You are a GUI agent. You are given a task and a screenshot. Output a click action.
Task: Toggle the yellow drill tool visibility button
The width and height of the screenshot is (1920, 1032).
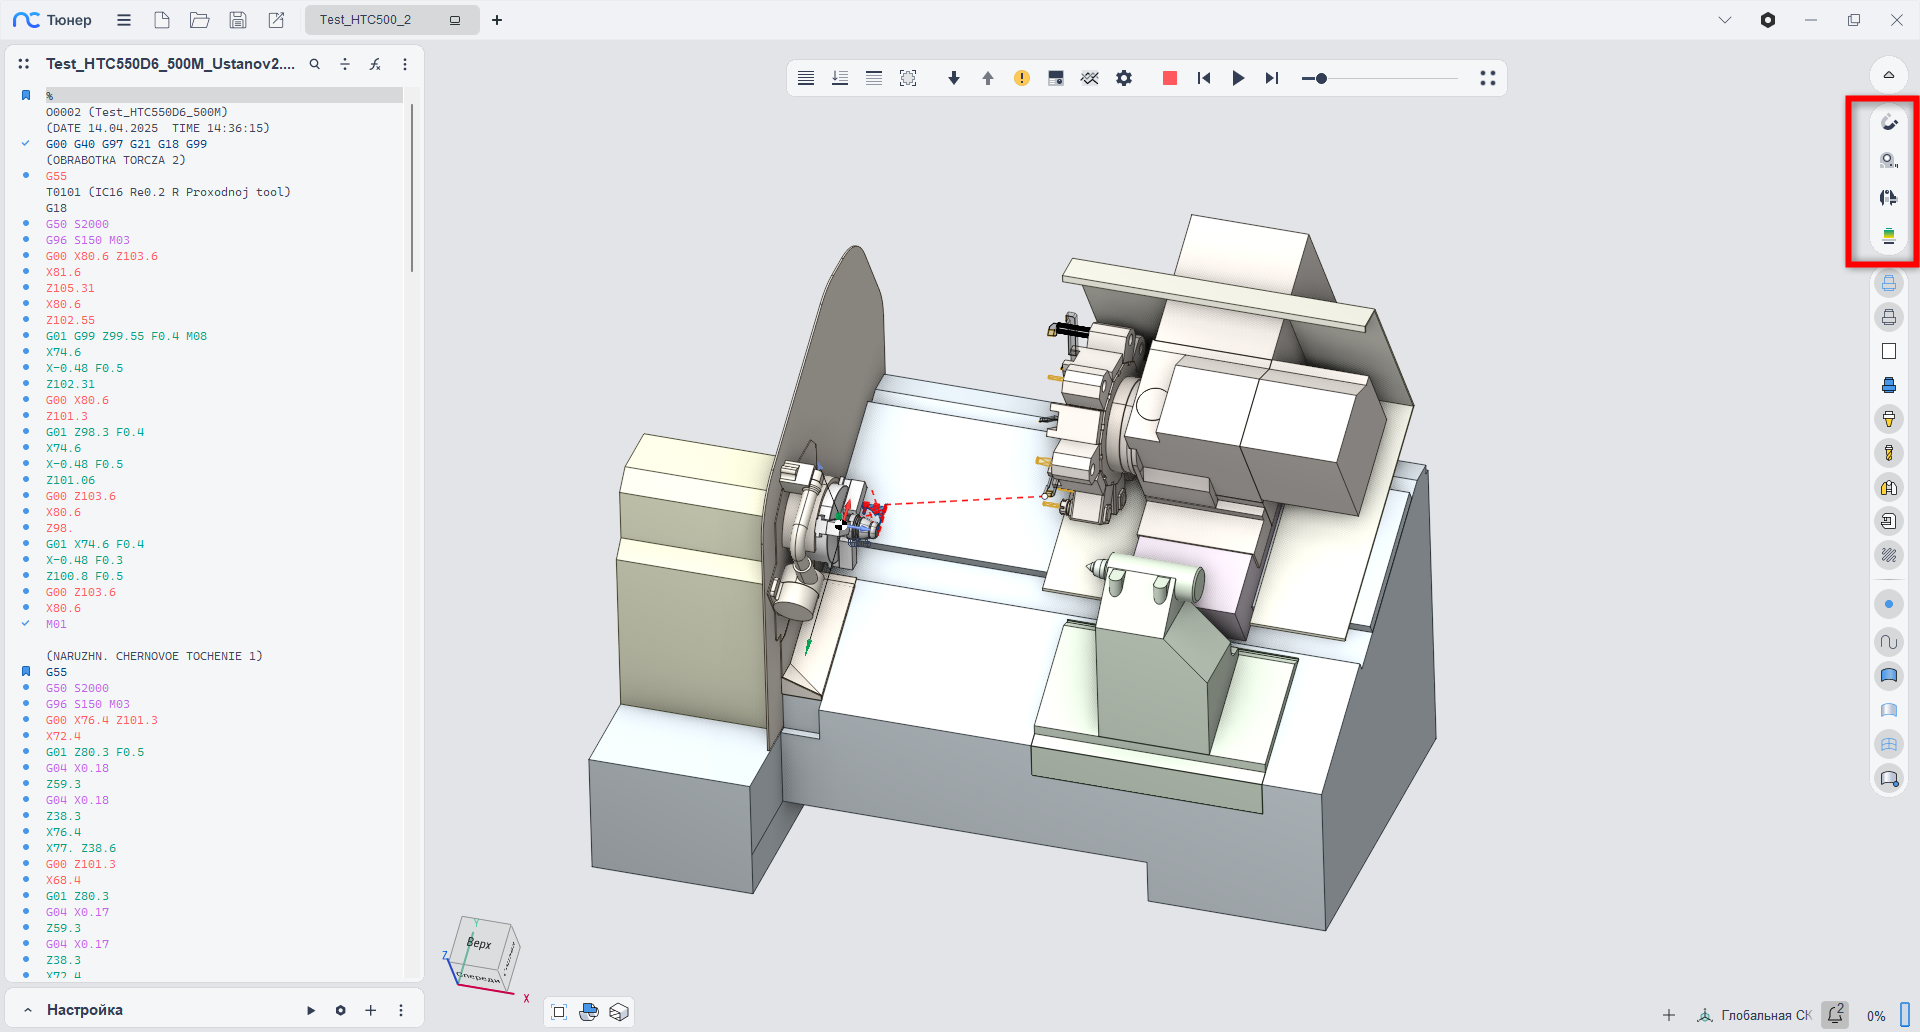pyautogui.click(x=1888, y=453)
